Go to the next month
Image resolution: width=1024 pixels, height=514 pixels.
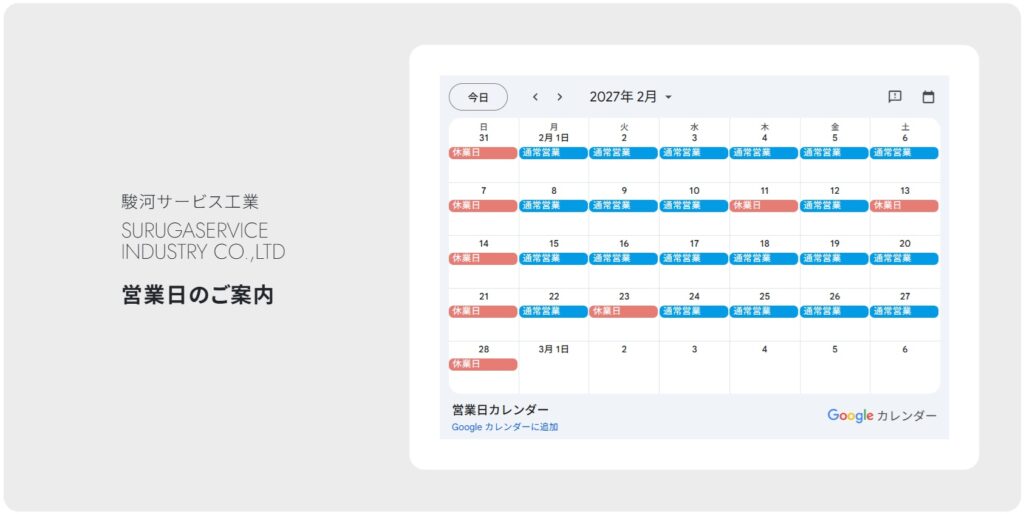(560, 97)
